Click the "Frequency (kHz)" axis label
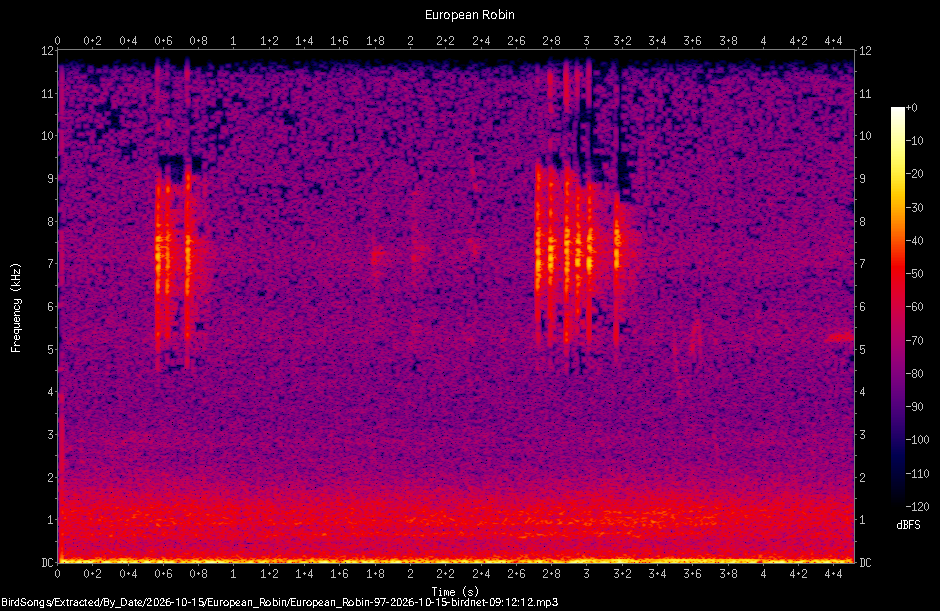 (16, 308)
